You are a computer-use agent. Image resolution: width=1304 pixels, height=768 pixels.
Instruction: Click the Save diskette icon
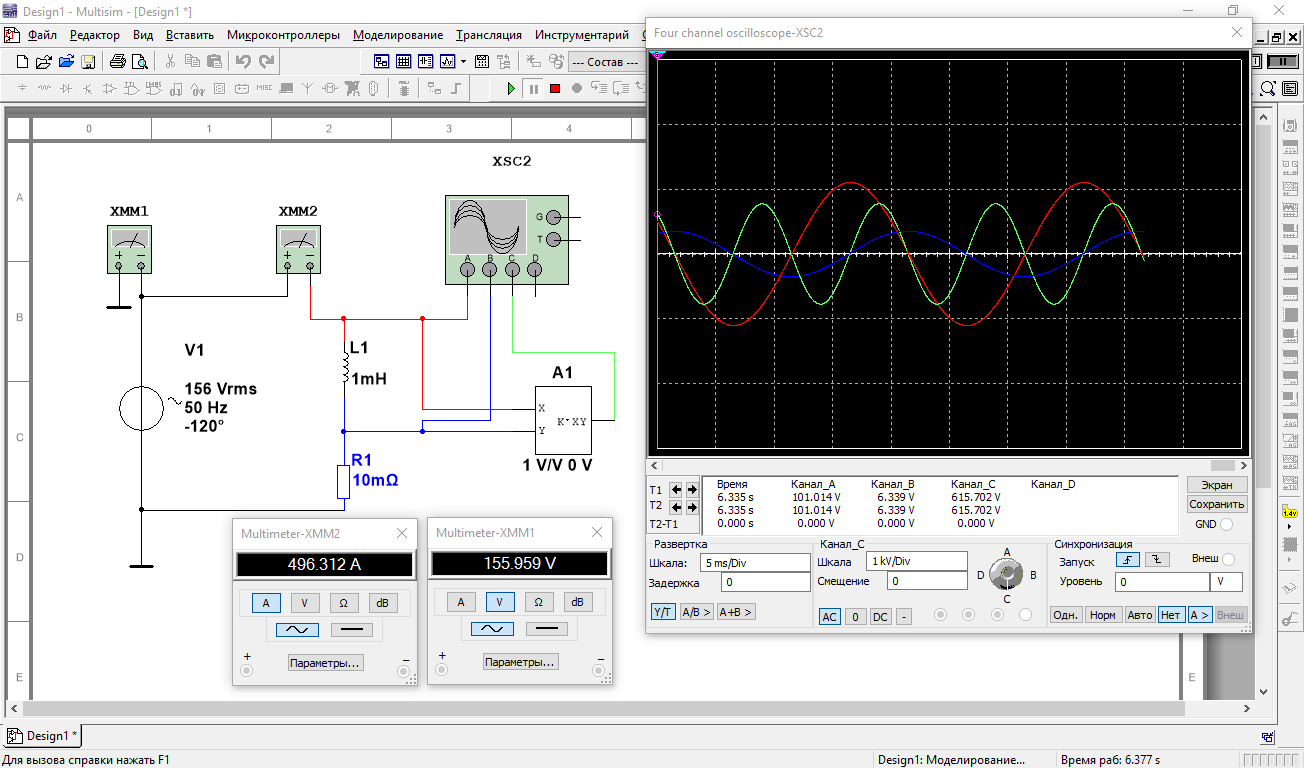(88, 62)
